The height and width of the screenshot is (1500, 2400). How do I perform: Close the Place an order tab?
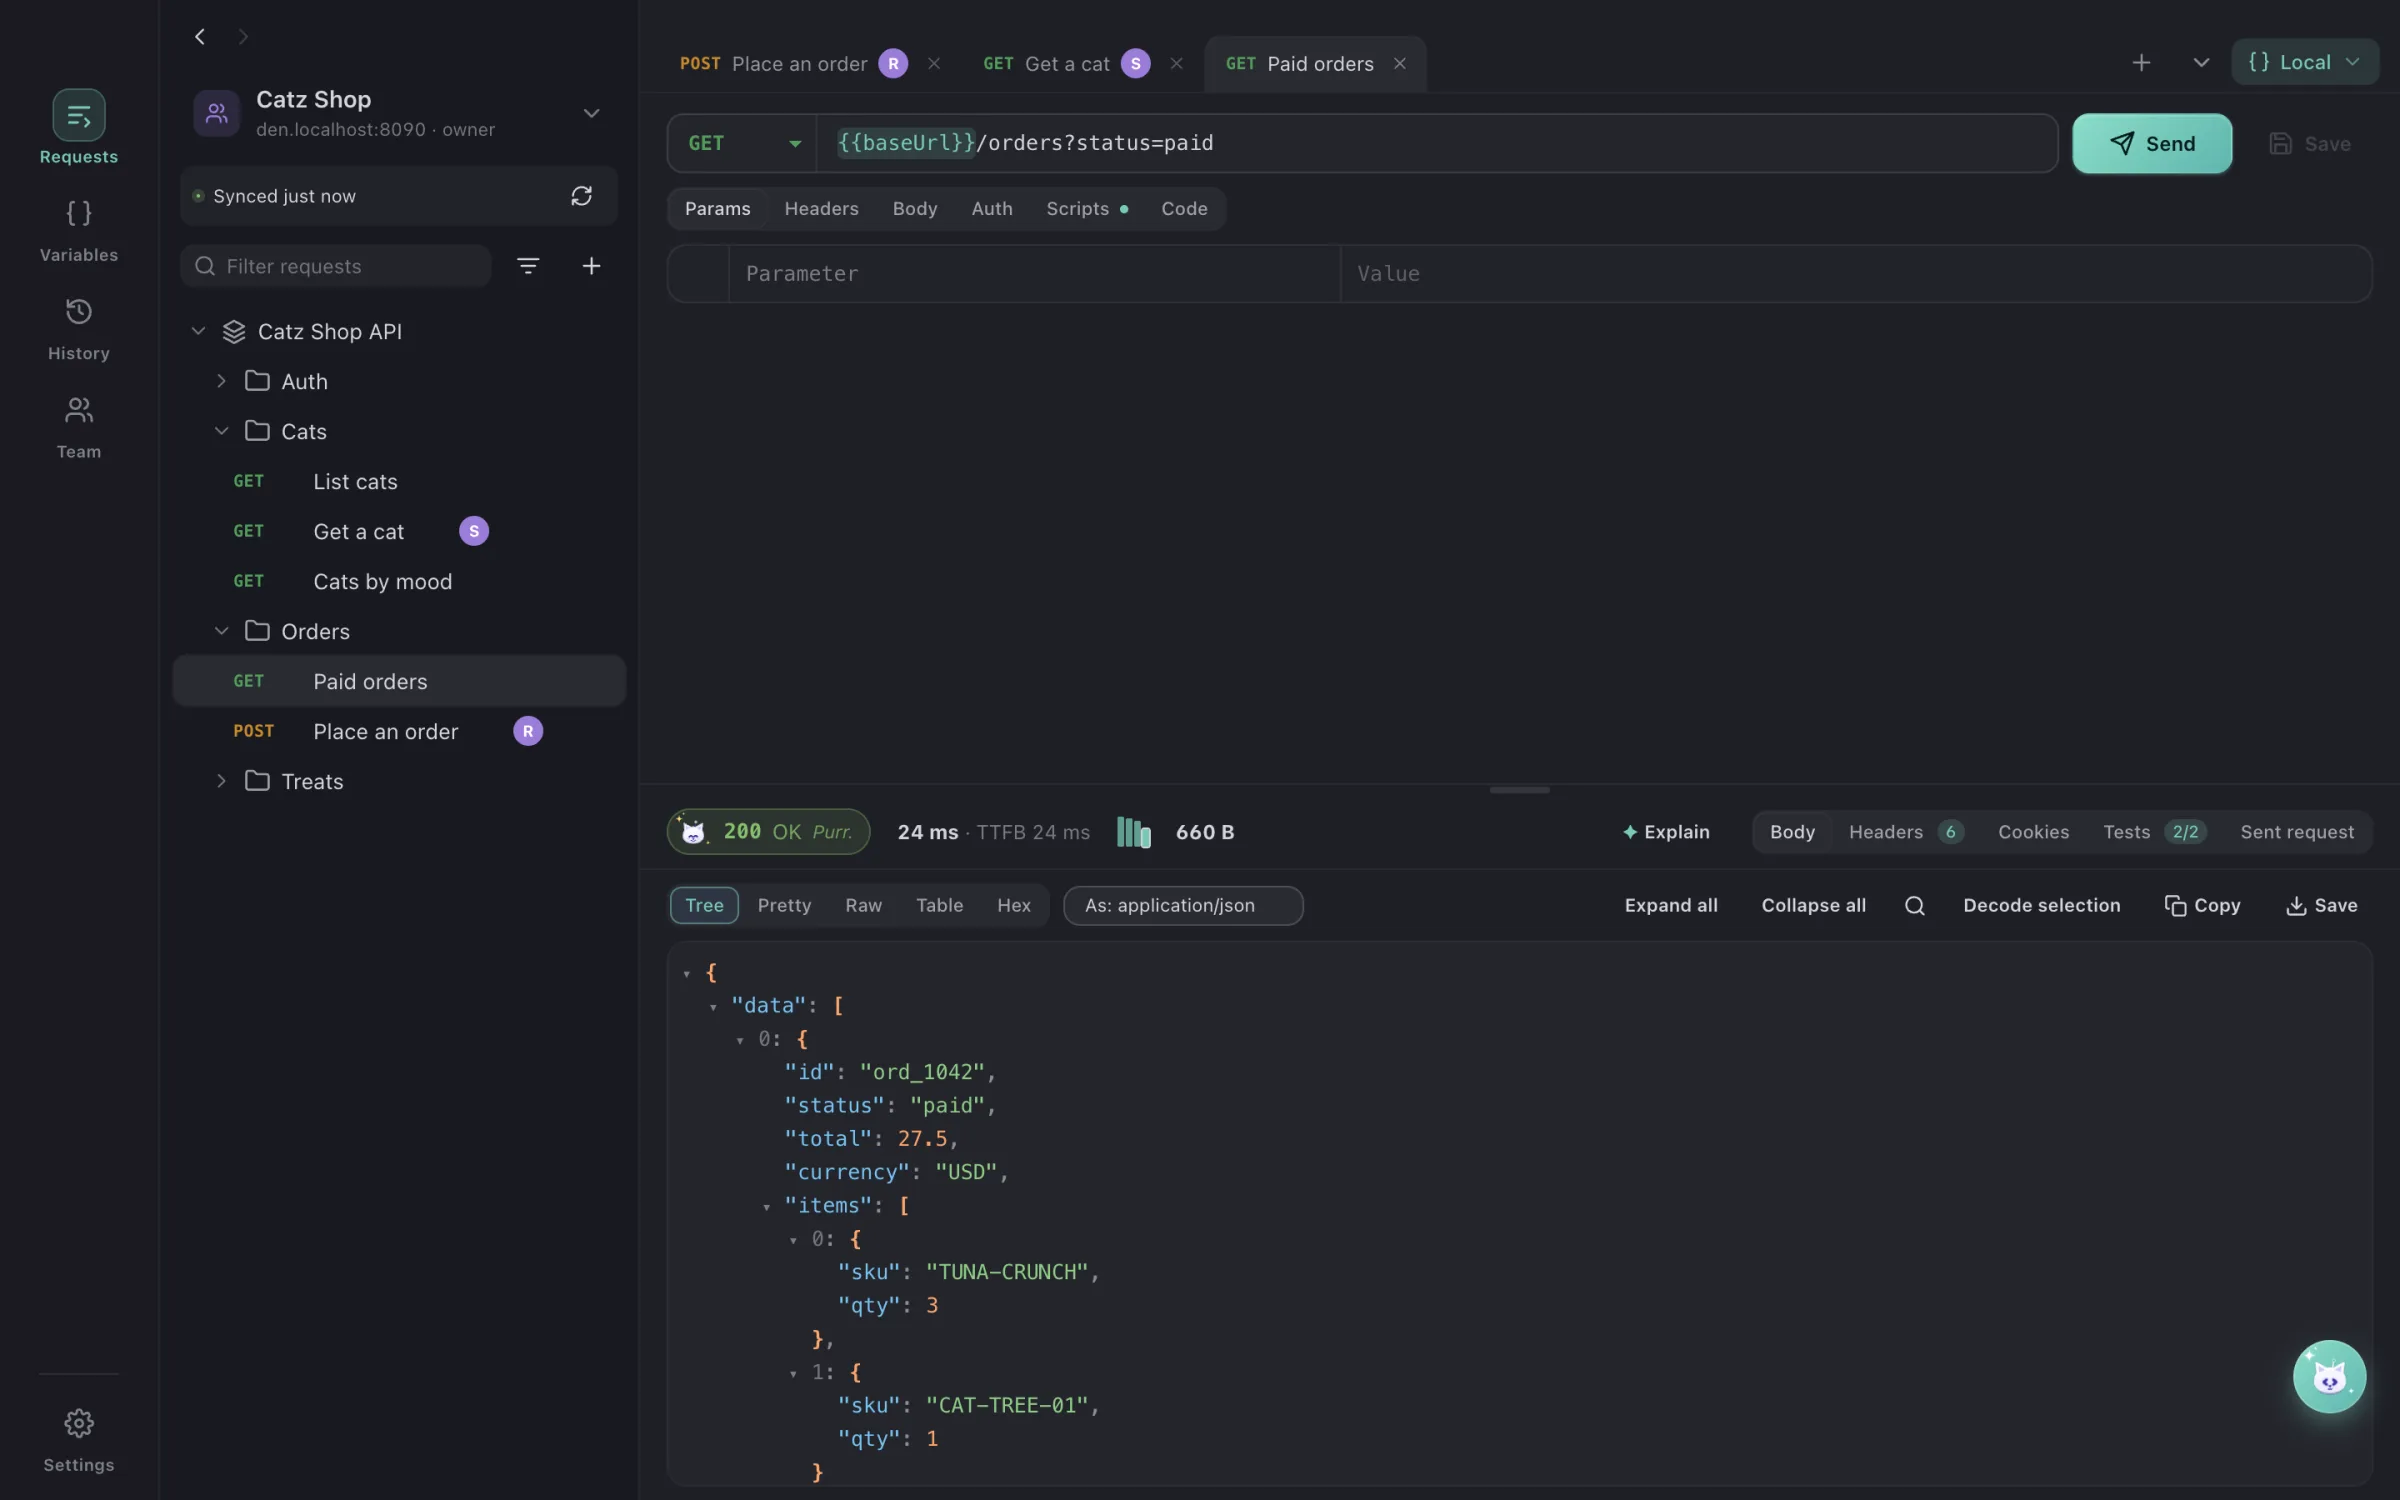[933, 64]
